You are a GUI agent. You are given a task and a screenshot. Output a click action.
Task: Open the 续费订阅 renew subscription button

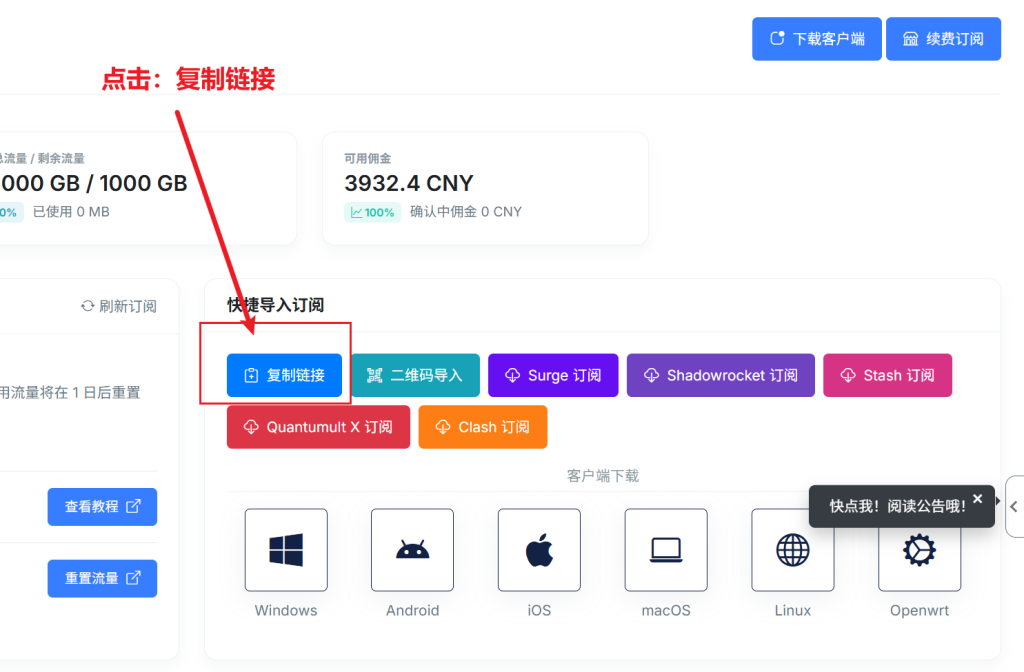943,39
